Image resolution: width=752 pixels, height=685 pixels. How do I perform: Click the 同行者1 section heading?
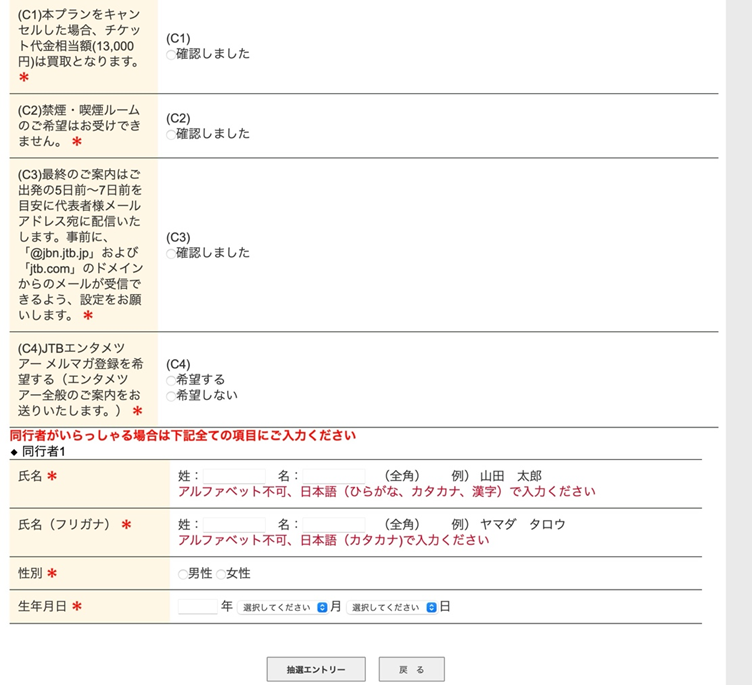point(42,451)
